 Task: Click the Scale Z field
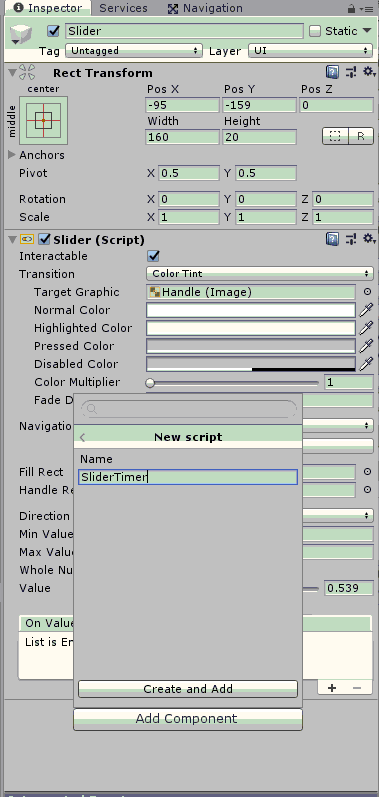343,217
